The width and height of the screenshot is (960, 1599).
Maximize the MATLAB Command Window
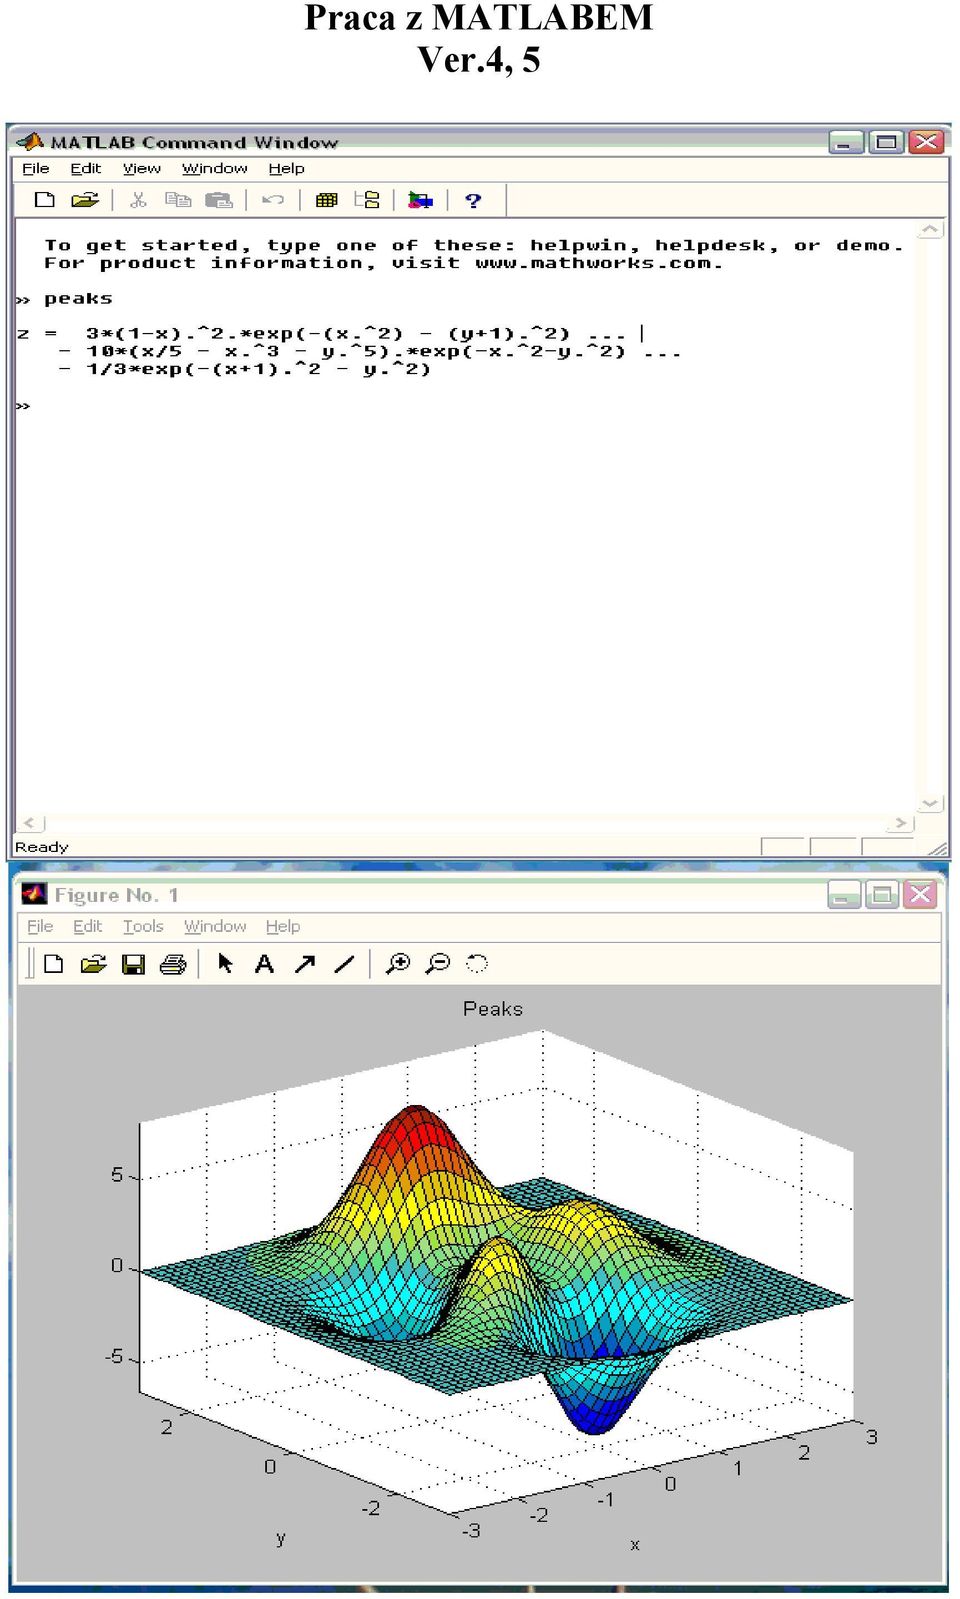[x=885, y=142]
